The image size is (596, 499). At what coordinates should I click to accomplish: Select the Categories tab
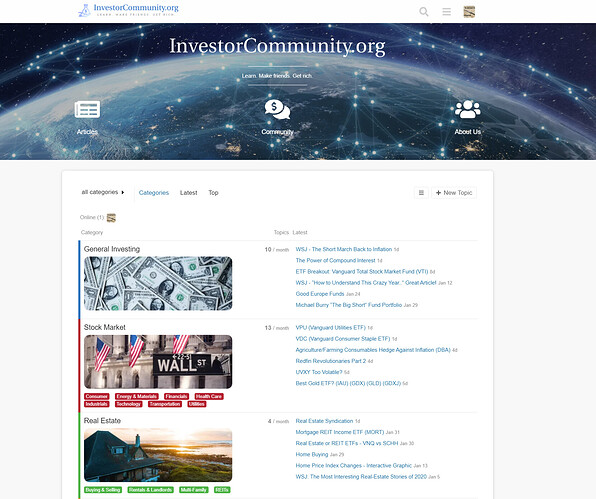(154, 193)
